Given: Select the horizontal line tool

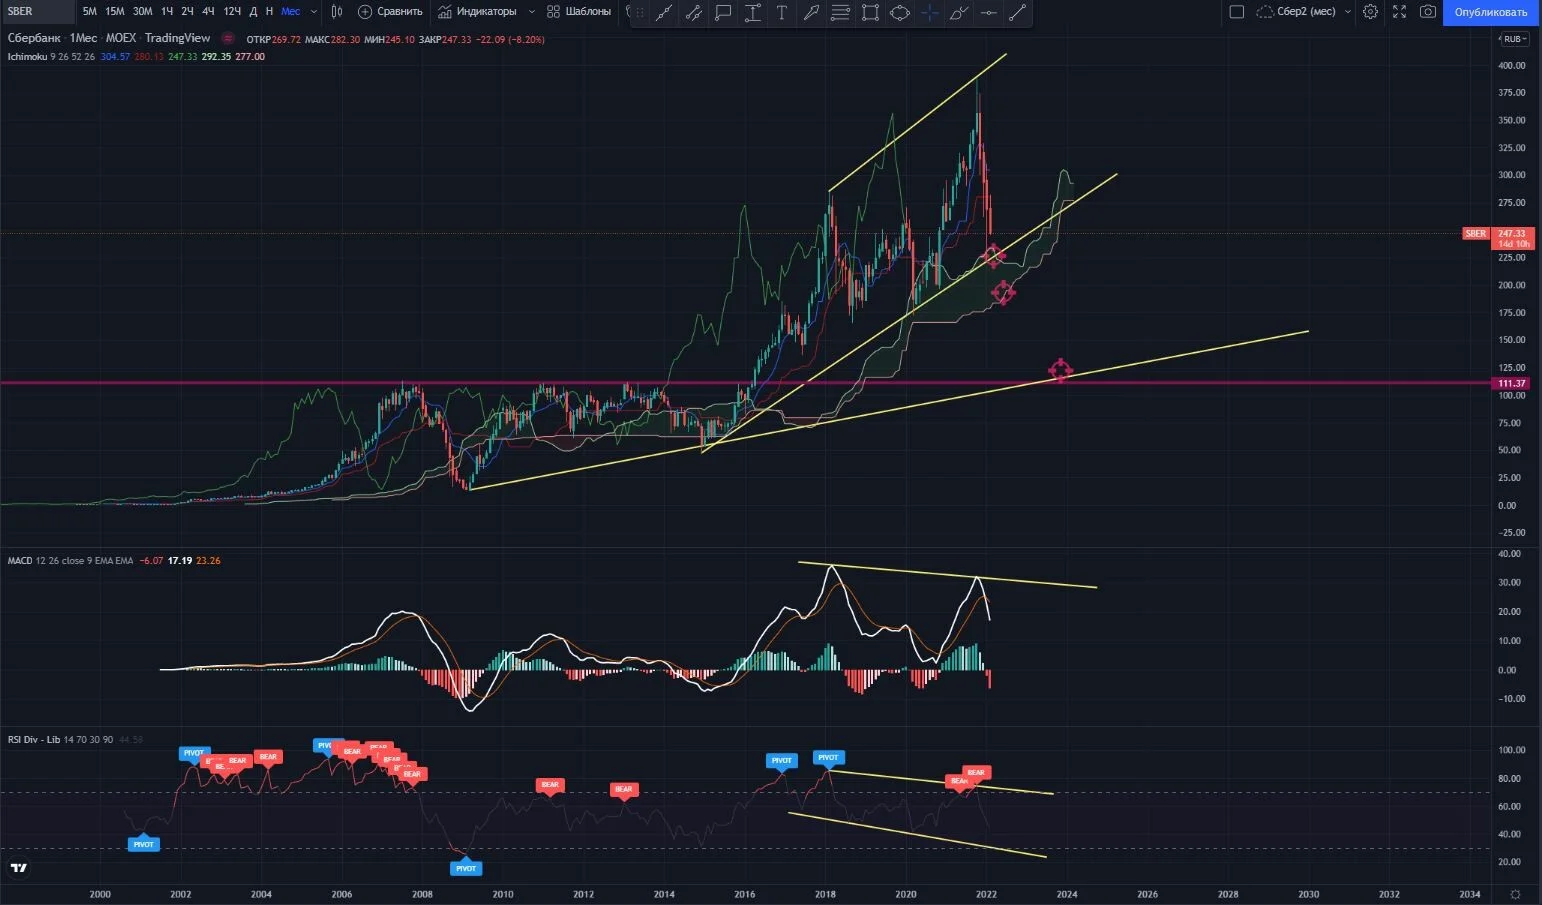Looking at the screenshot, I should [988, 12].
